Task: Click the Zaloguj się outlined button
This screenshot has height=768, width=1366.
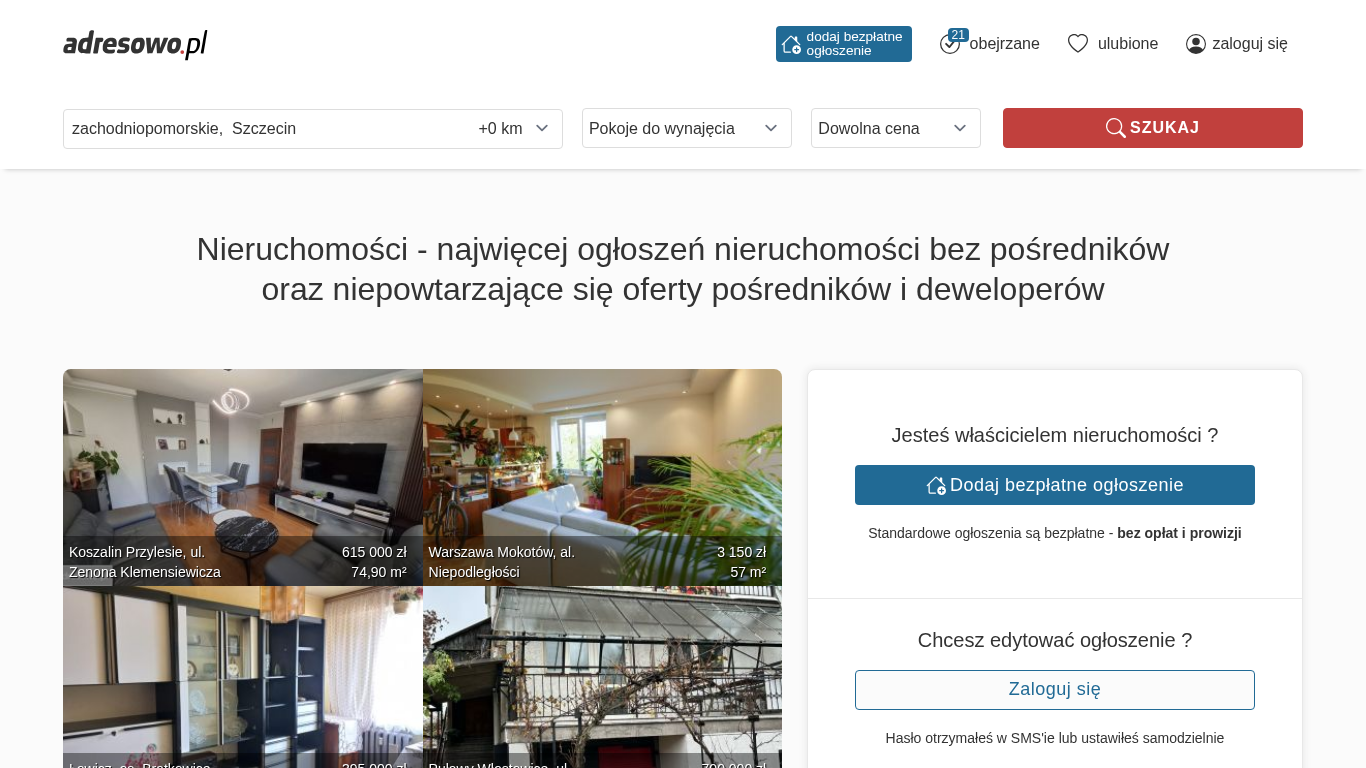Action: click(1055, 690)
